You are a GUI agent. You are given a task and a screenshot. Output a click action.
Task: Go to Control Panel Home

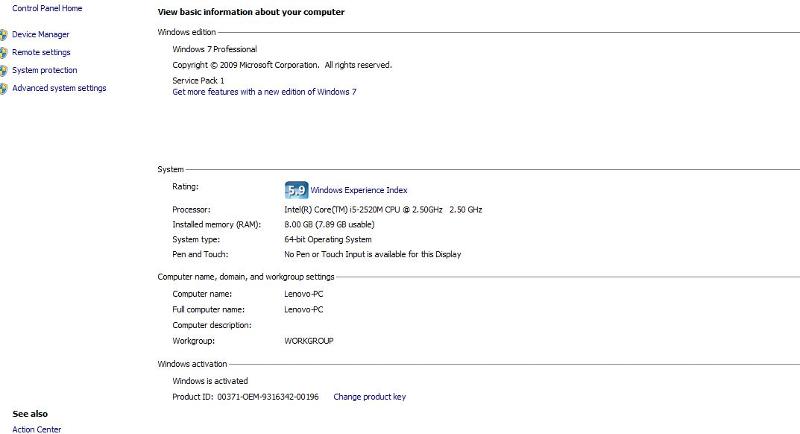pyautogui.click(x=47, y=8)
